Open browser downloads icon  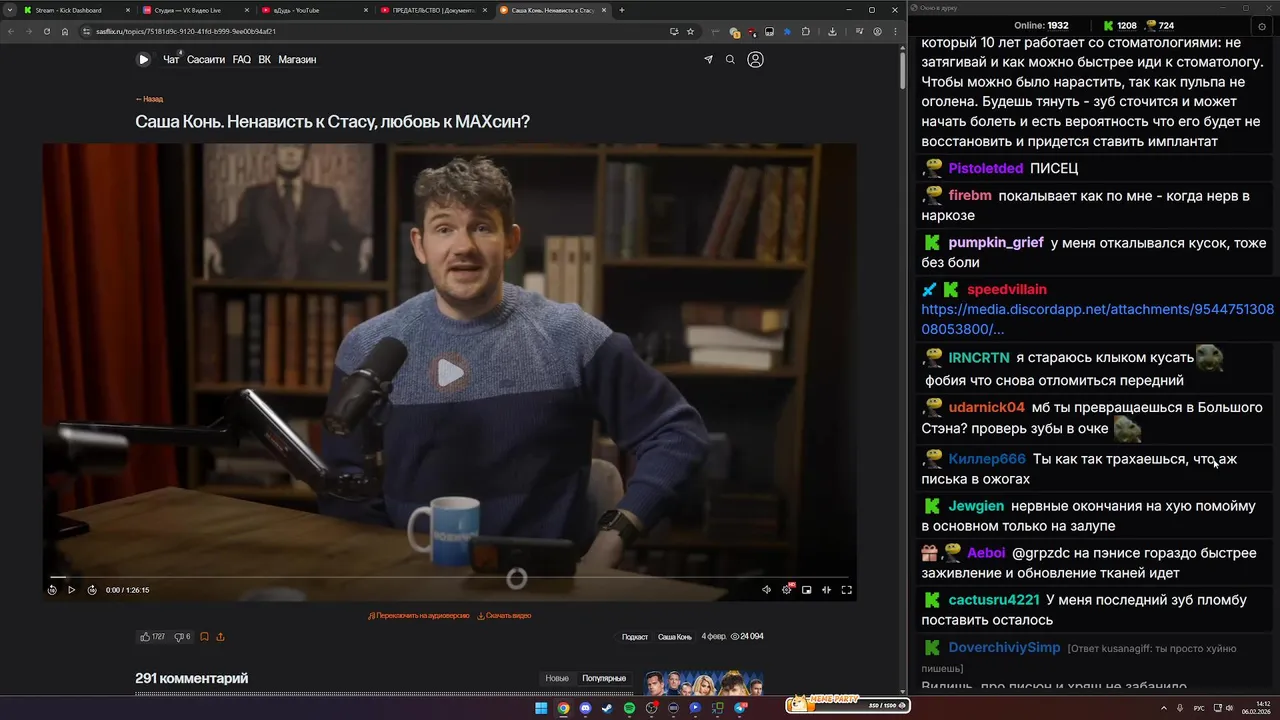point(832,31)
